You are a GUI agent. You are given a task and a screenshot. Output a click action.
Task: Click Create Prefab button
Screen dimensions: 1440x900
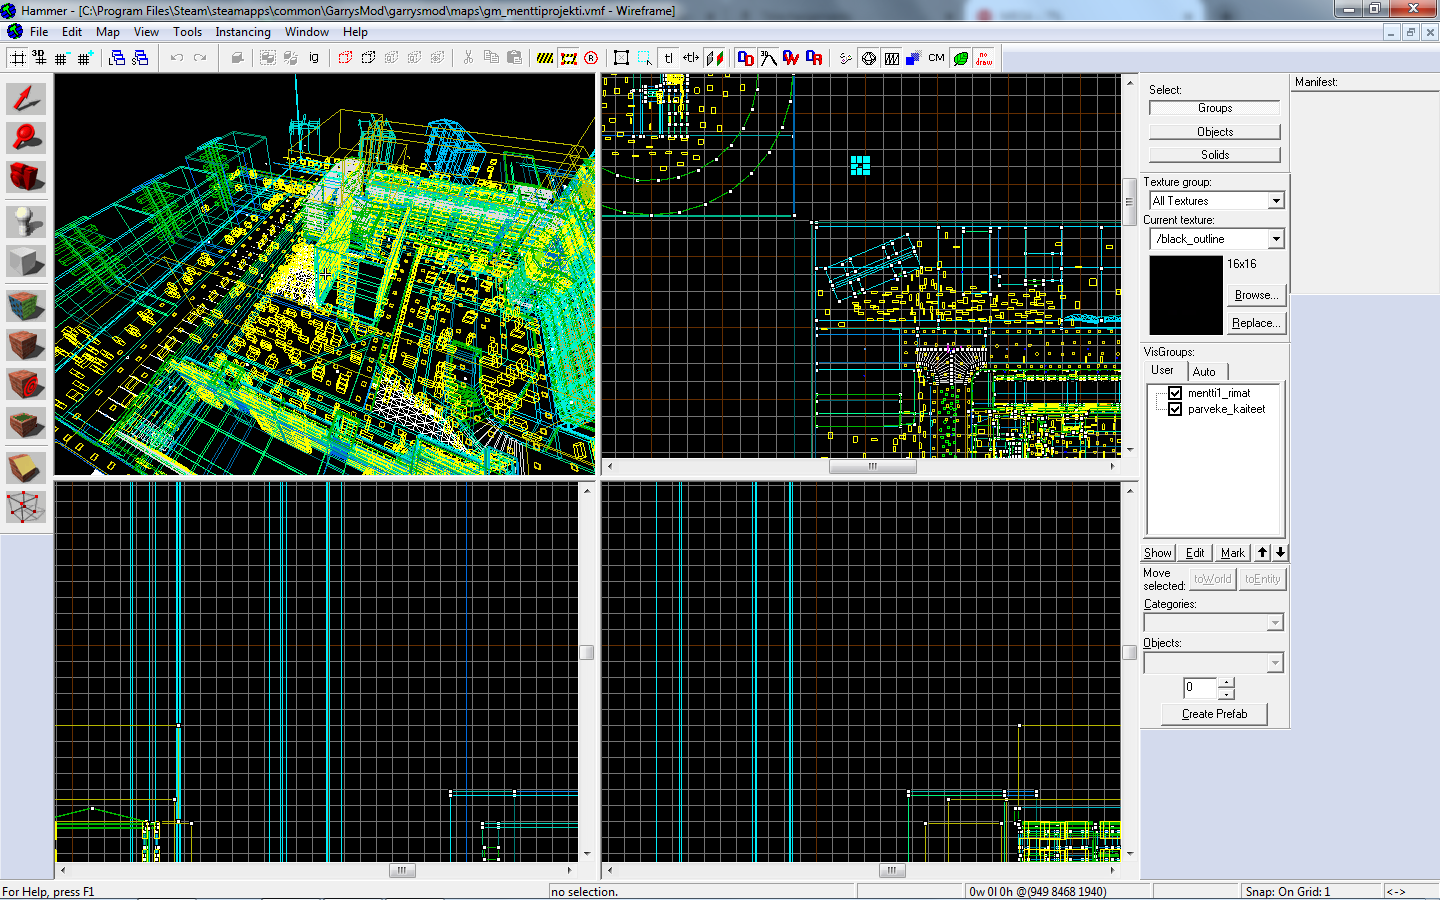click(1214, 714)
